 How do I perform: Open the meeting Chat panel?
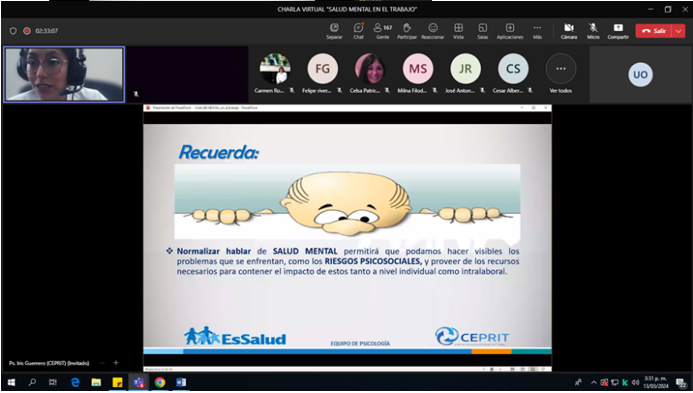(x=358, y=31)
